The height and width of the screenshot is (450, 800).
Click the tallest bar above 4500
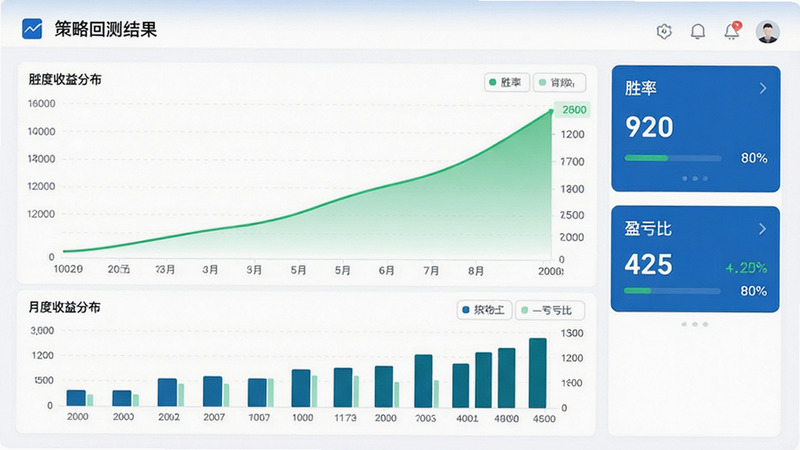tap(538, 373)
